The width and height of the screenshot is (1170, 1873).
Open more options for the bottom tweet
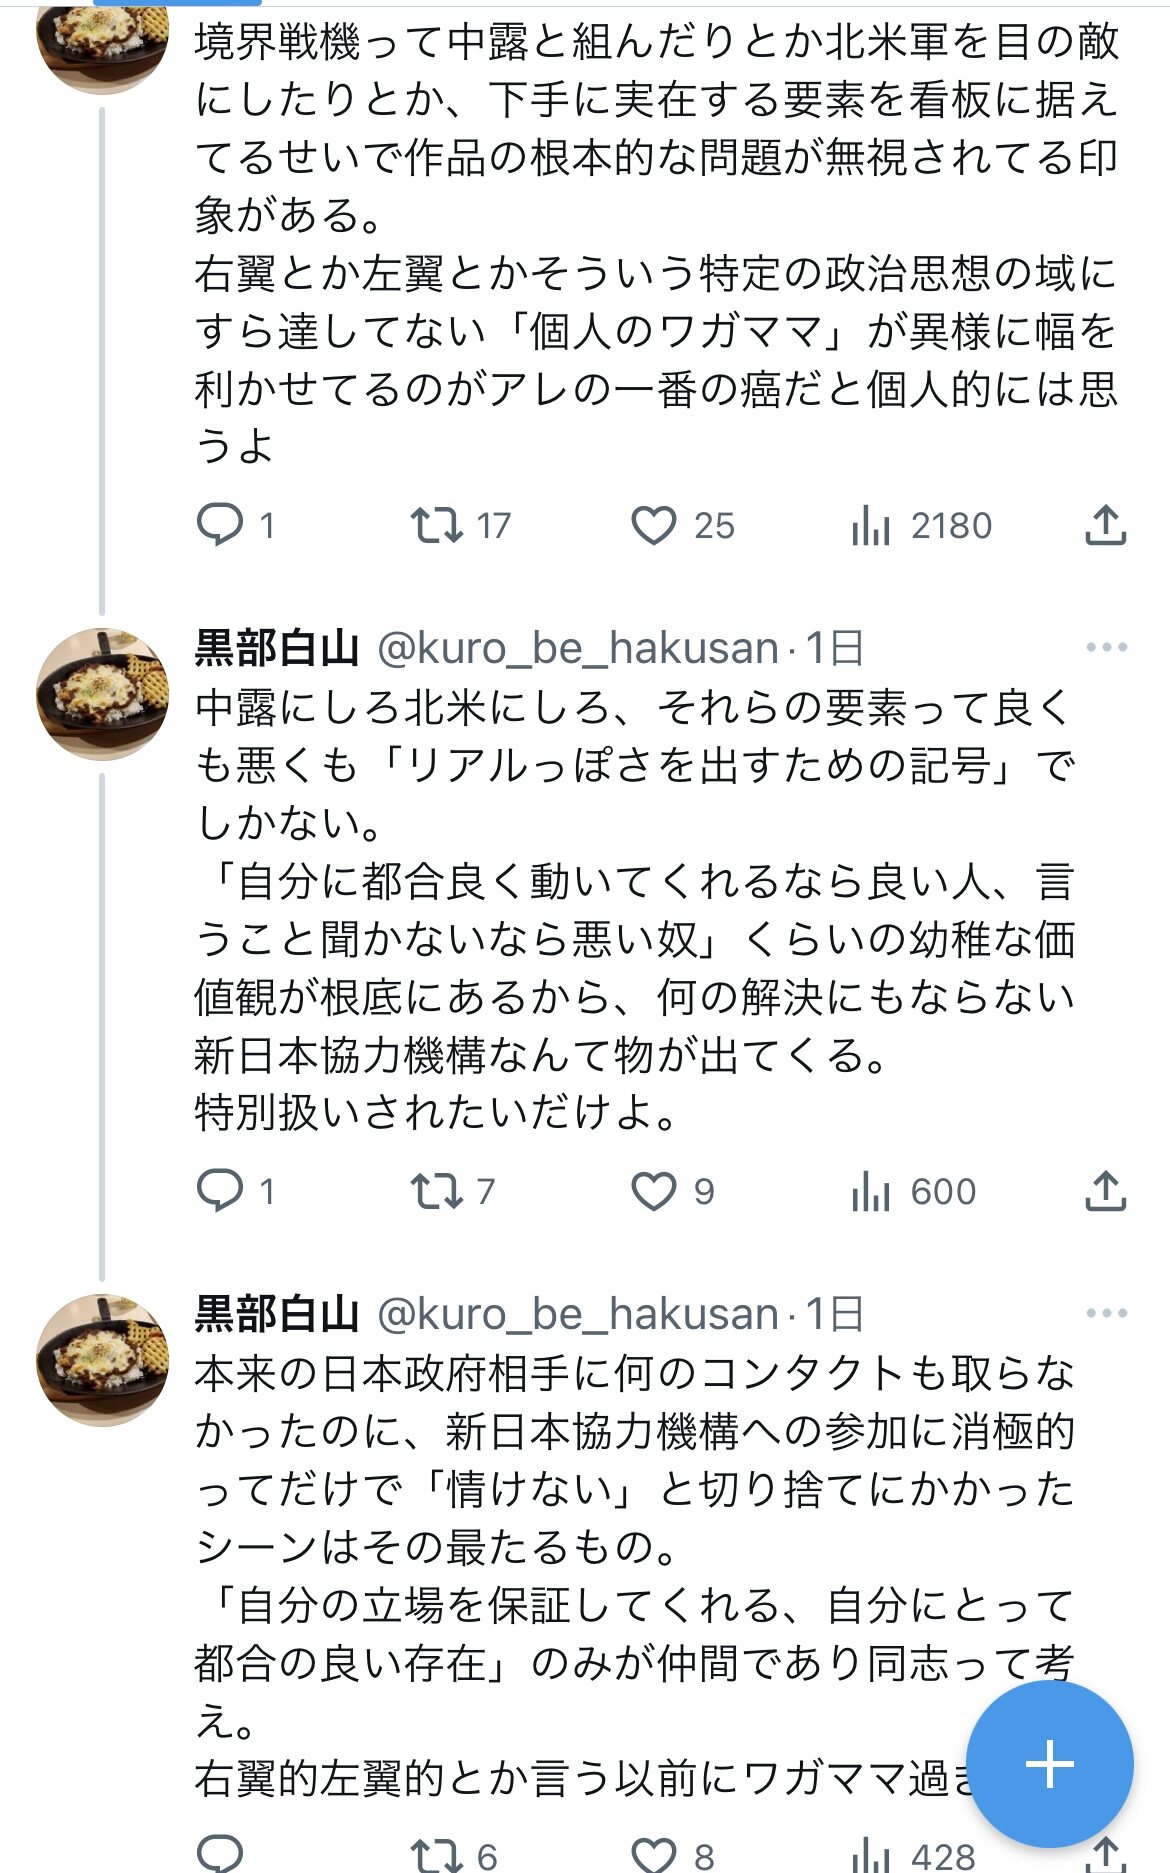1105,1313
